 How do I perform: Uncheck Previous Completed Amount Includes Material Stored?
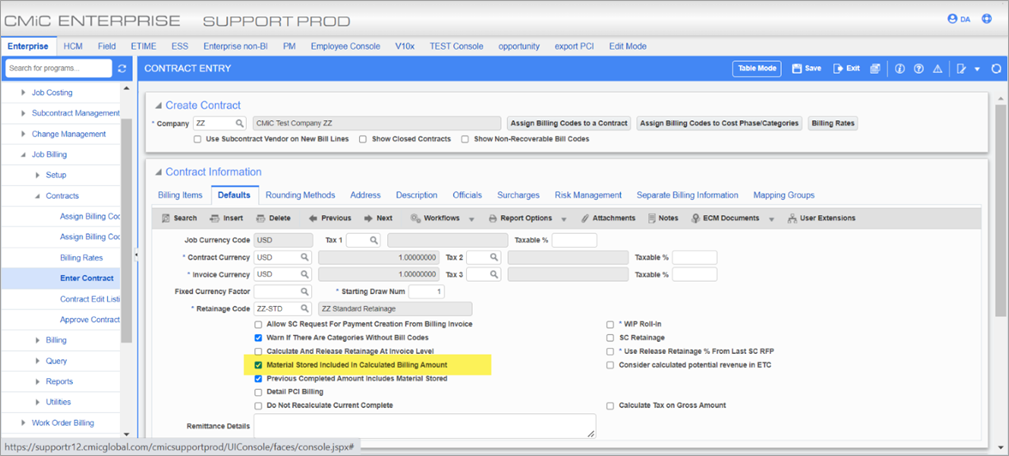click(x=259, y=379)
